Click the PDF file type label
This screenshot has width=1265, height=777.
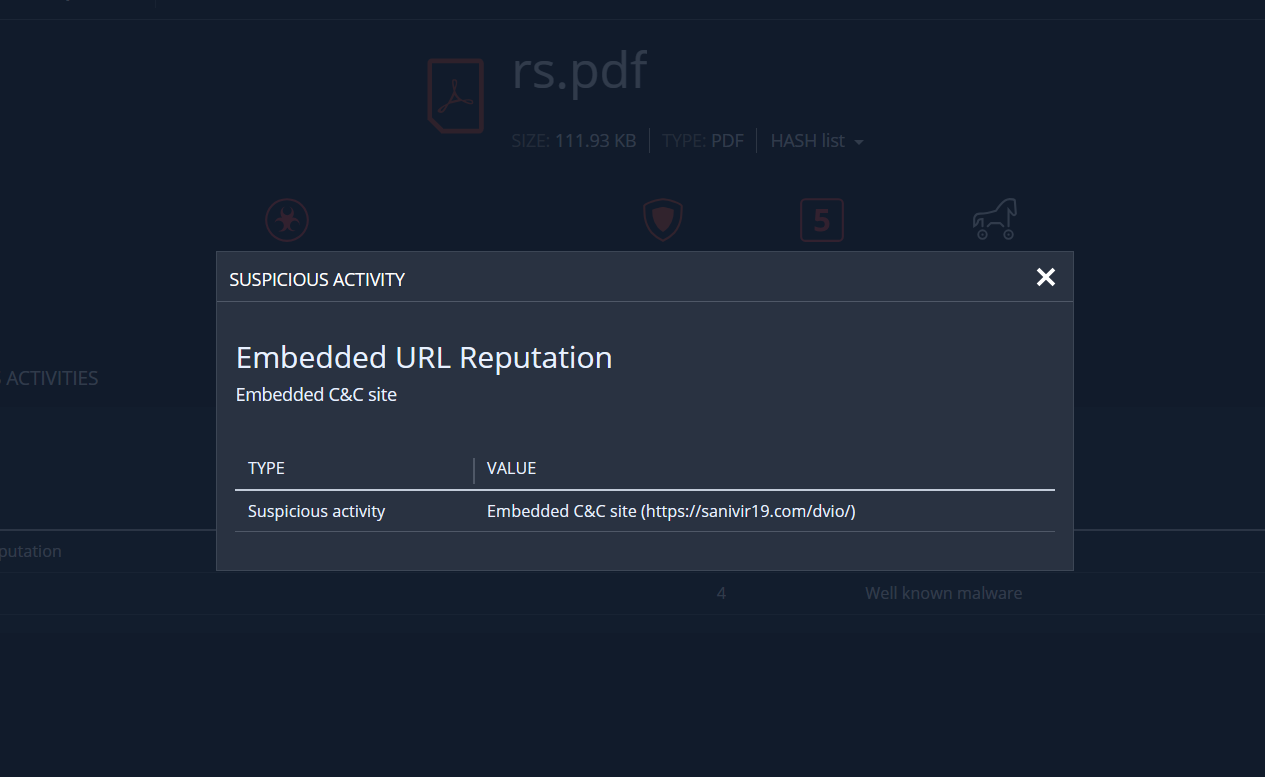click(x=727, y=141)
